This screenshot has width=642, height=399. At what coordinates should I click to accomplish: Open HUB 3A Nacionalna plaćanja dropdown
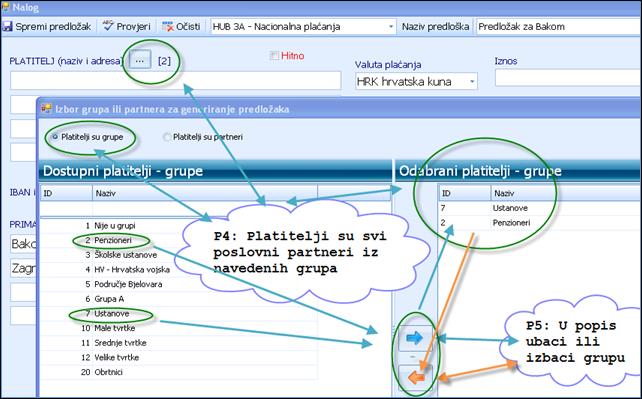pyautogui.click(x=391, y=27)
